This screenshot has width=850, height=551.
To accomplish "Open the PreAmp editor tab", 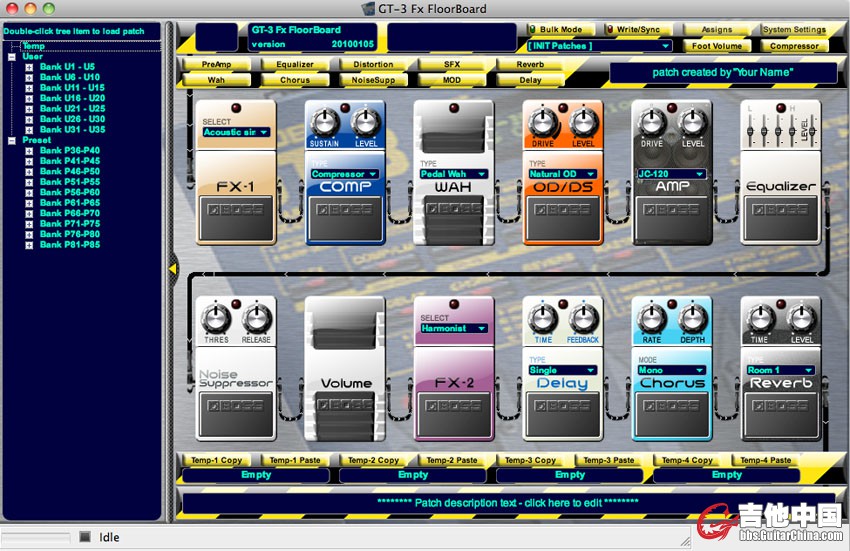I will [x=216, y=64].
